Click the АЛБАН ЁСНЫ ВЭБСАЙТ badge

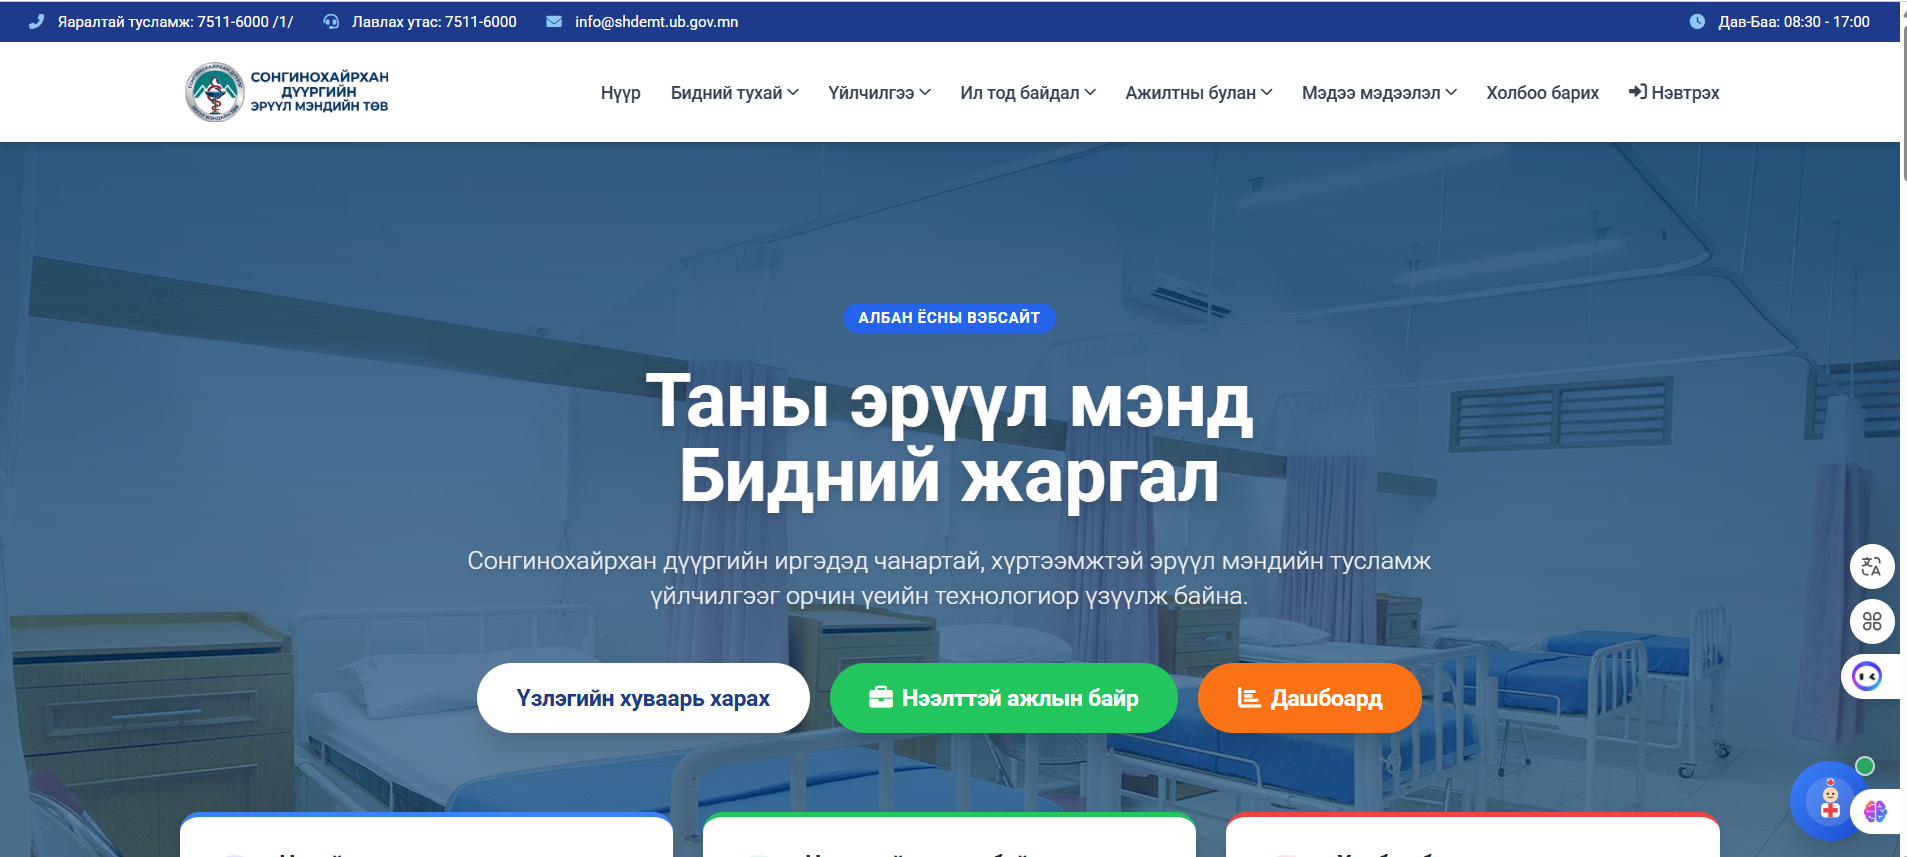(949, 317)
